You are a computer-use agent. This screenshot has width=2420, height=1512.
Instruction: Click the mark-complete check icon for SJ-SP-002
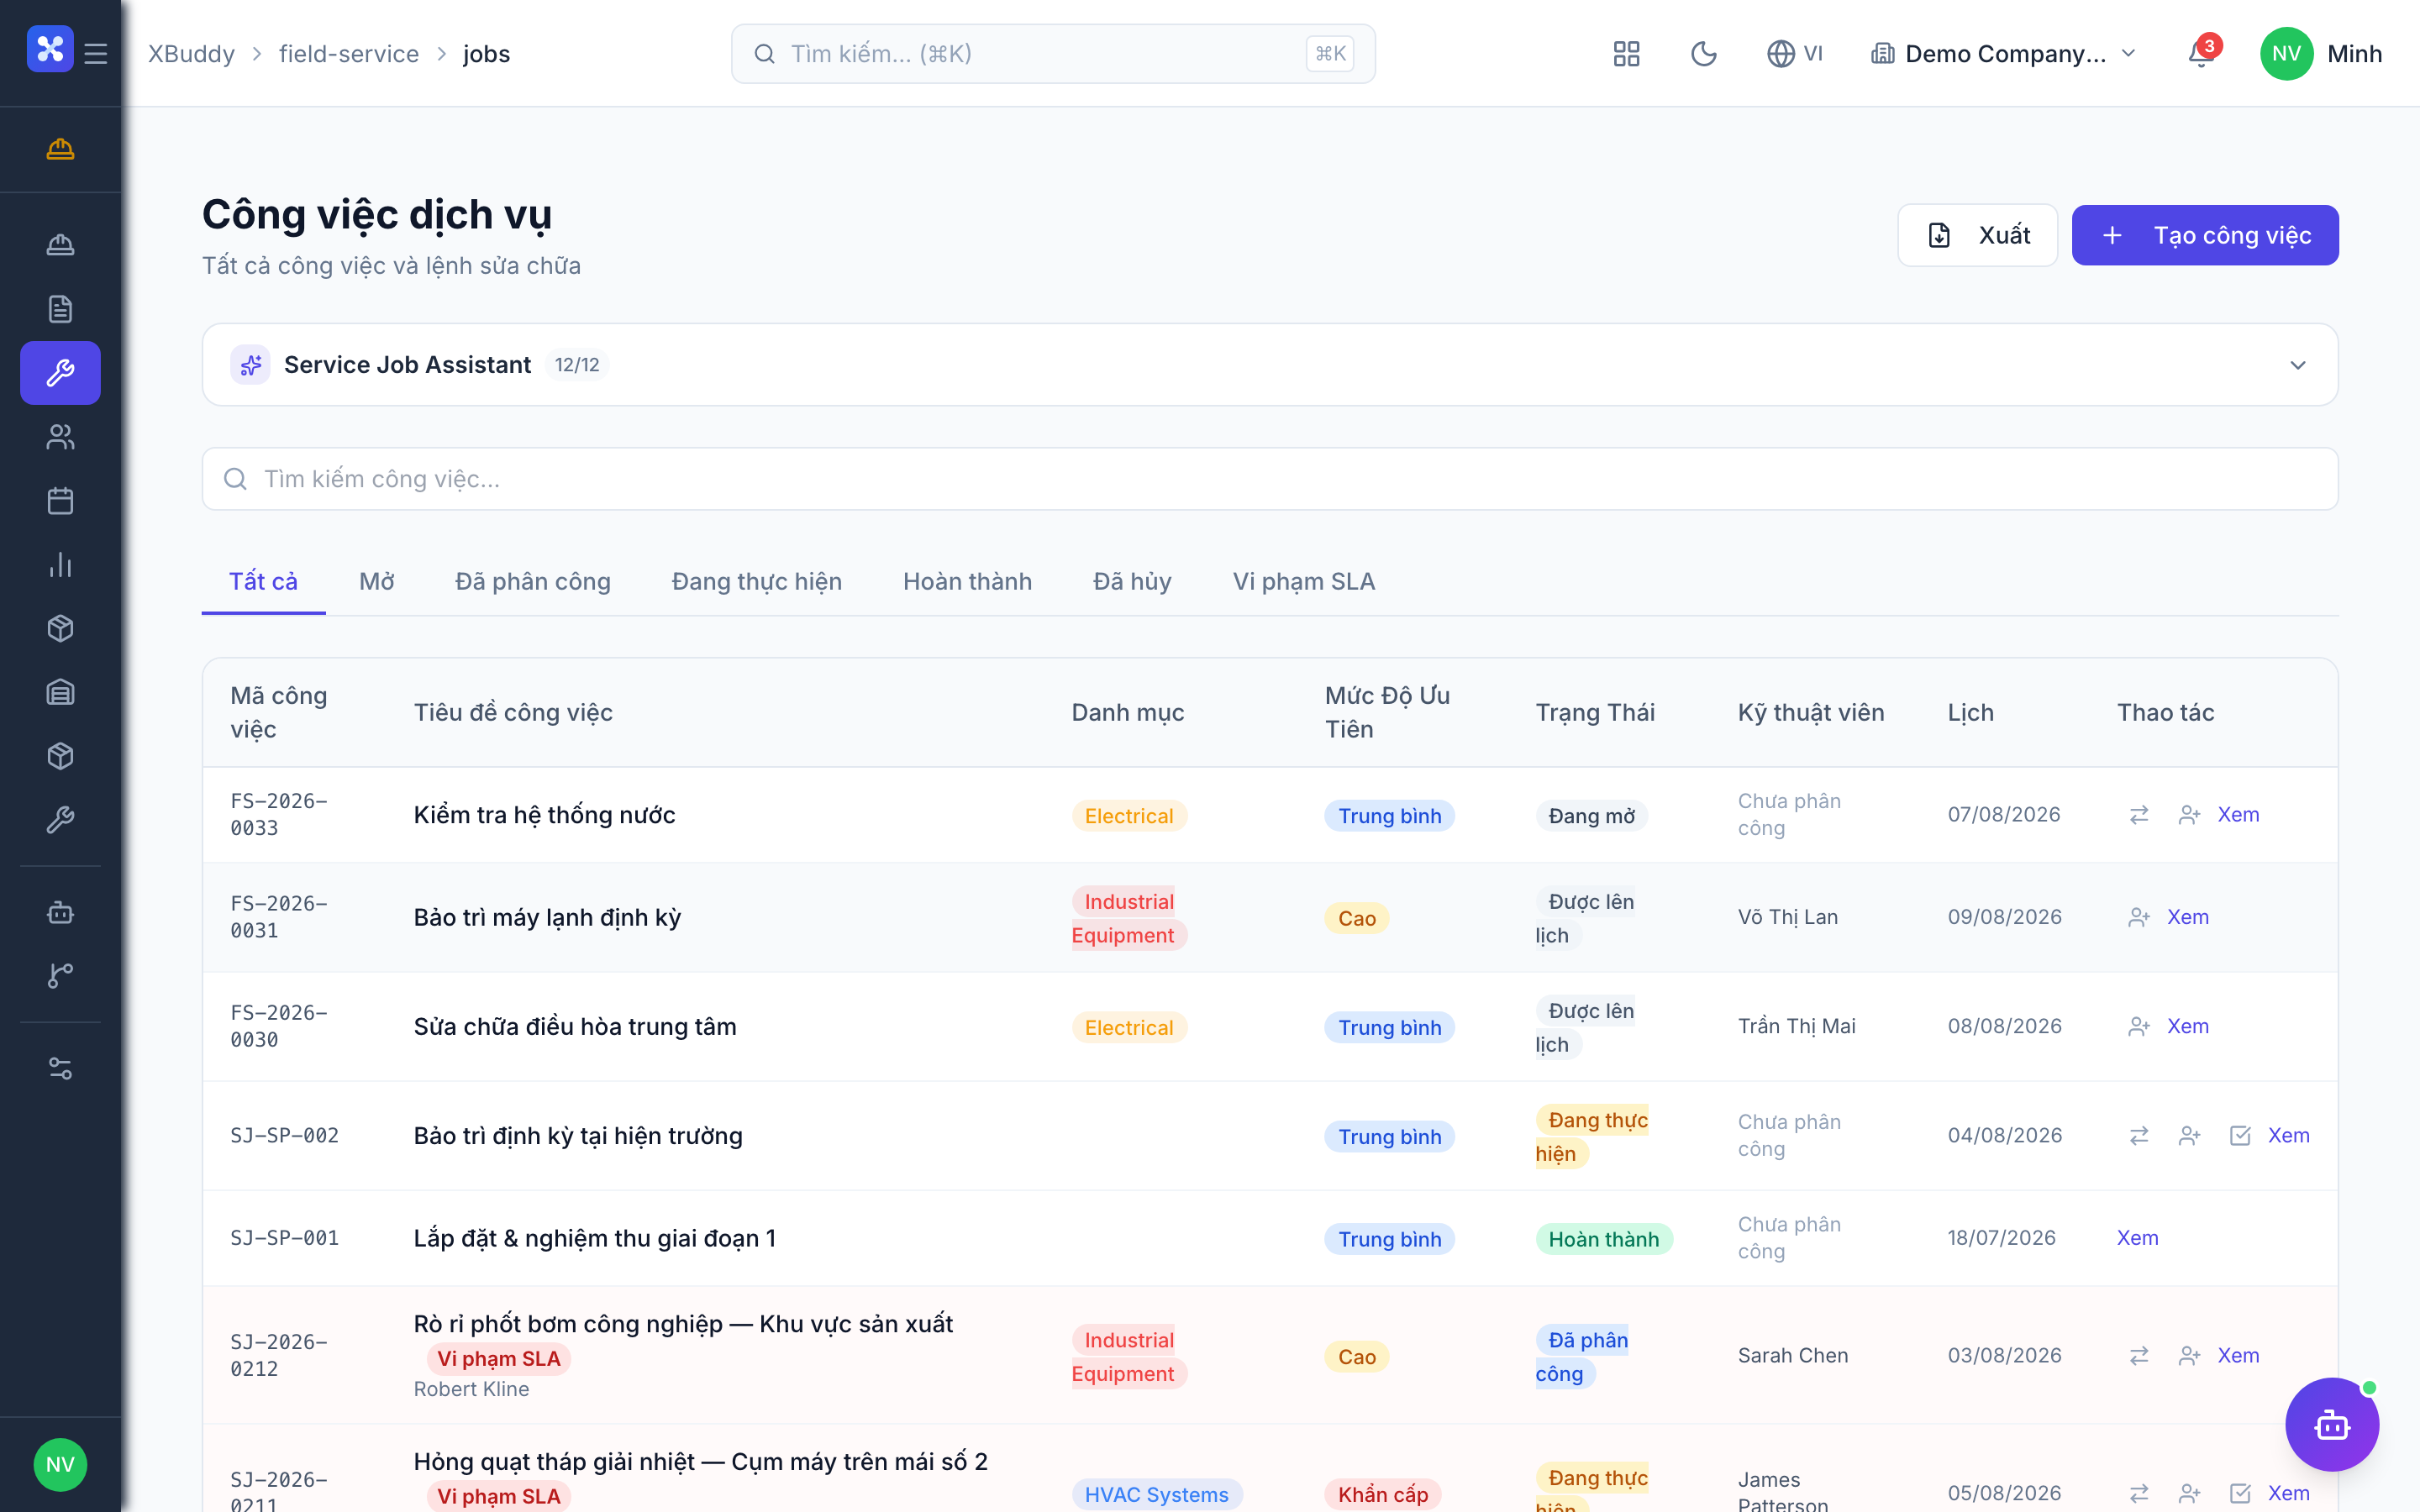2240,1136
